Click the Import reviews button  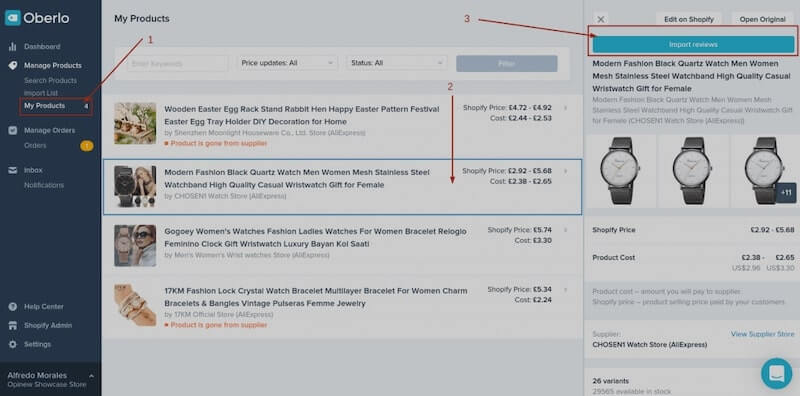(693, 45)
